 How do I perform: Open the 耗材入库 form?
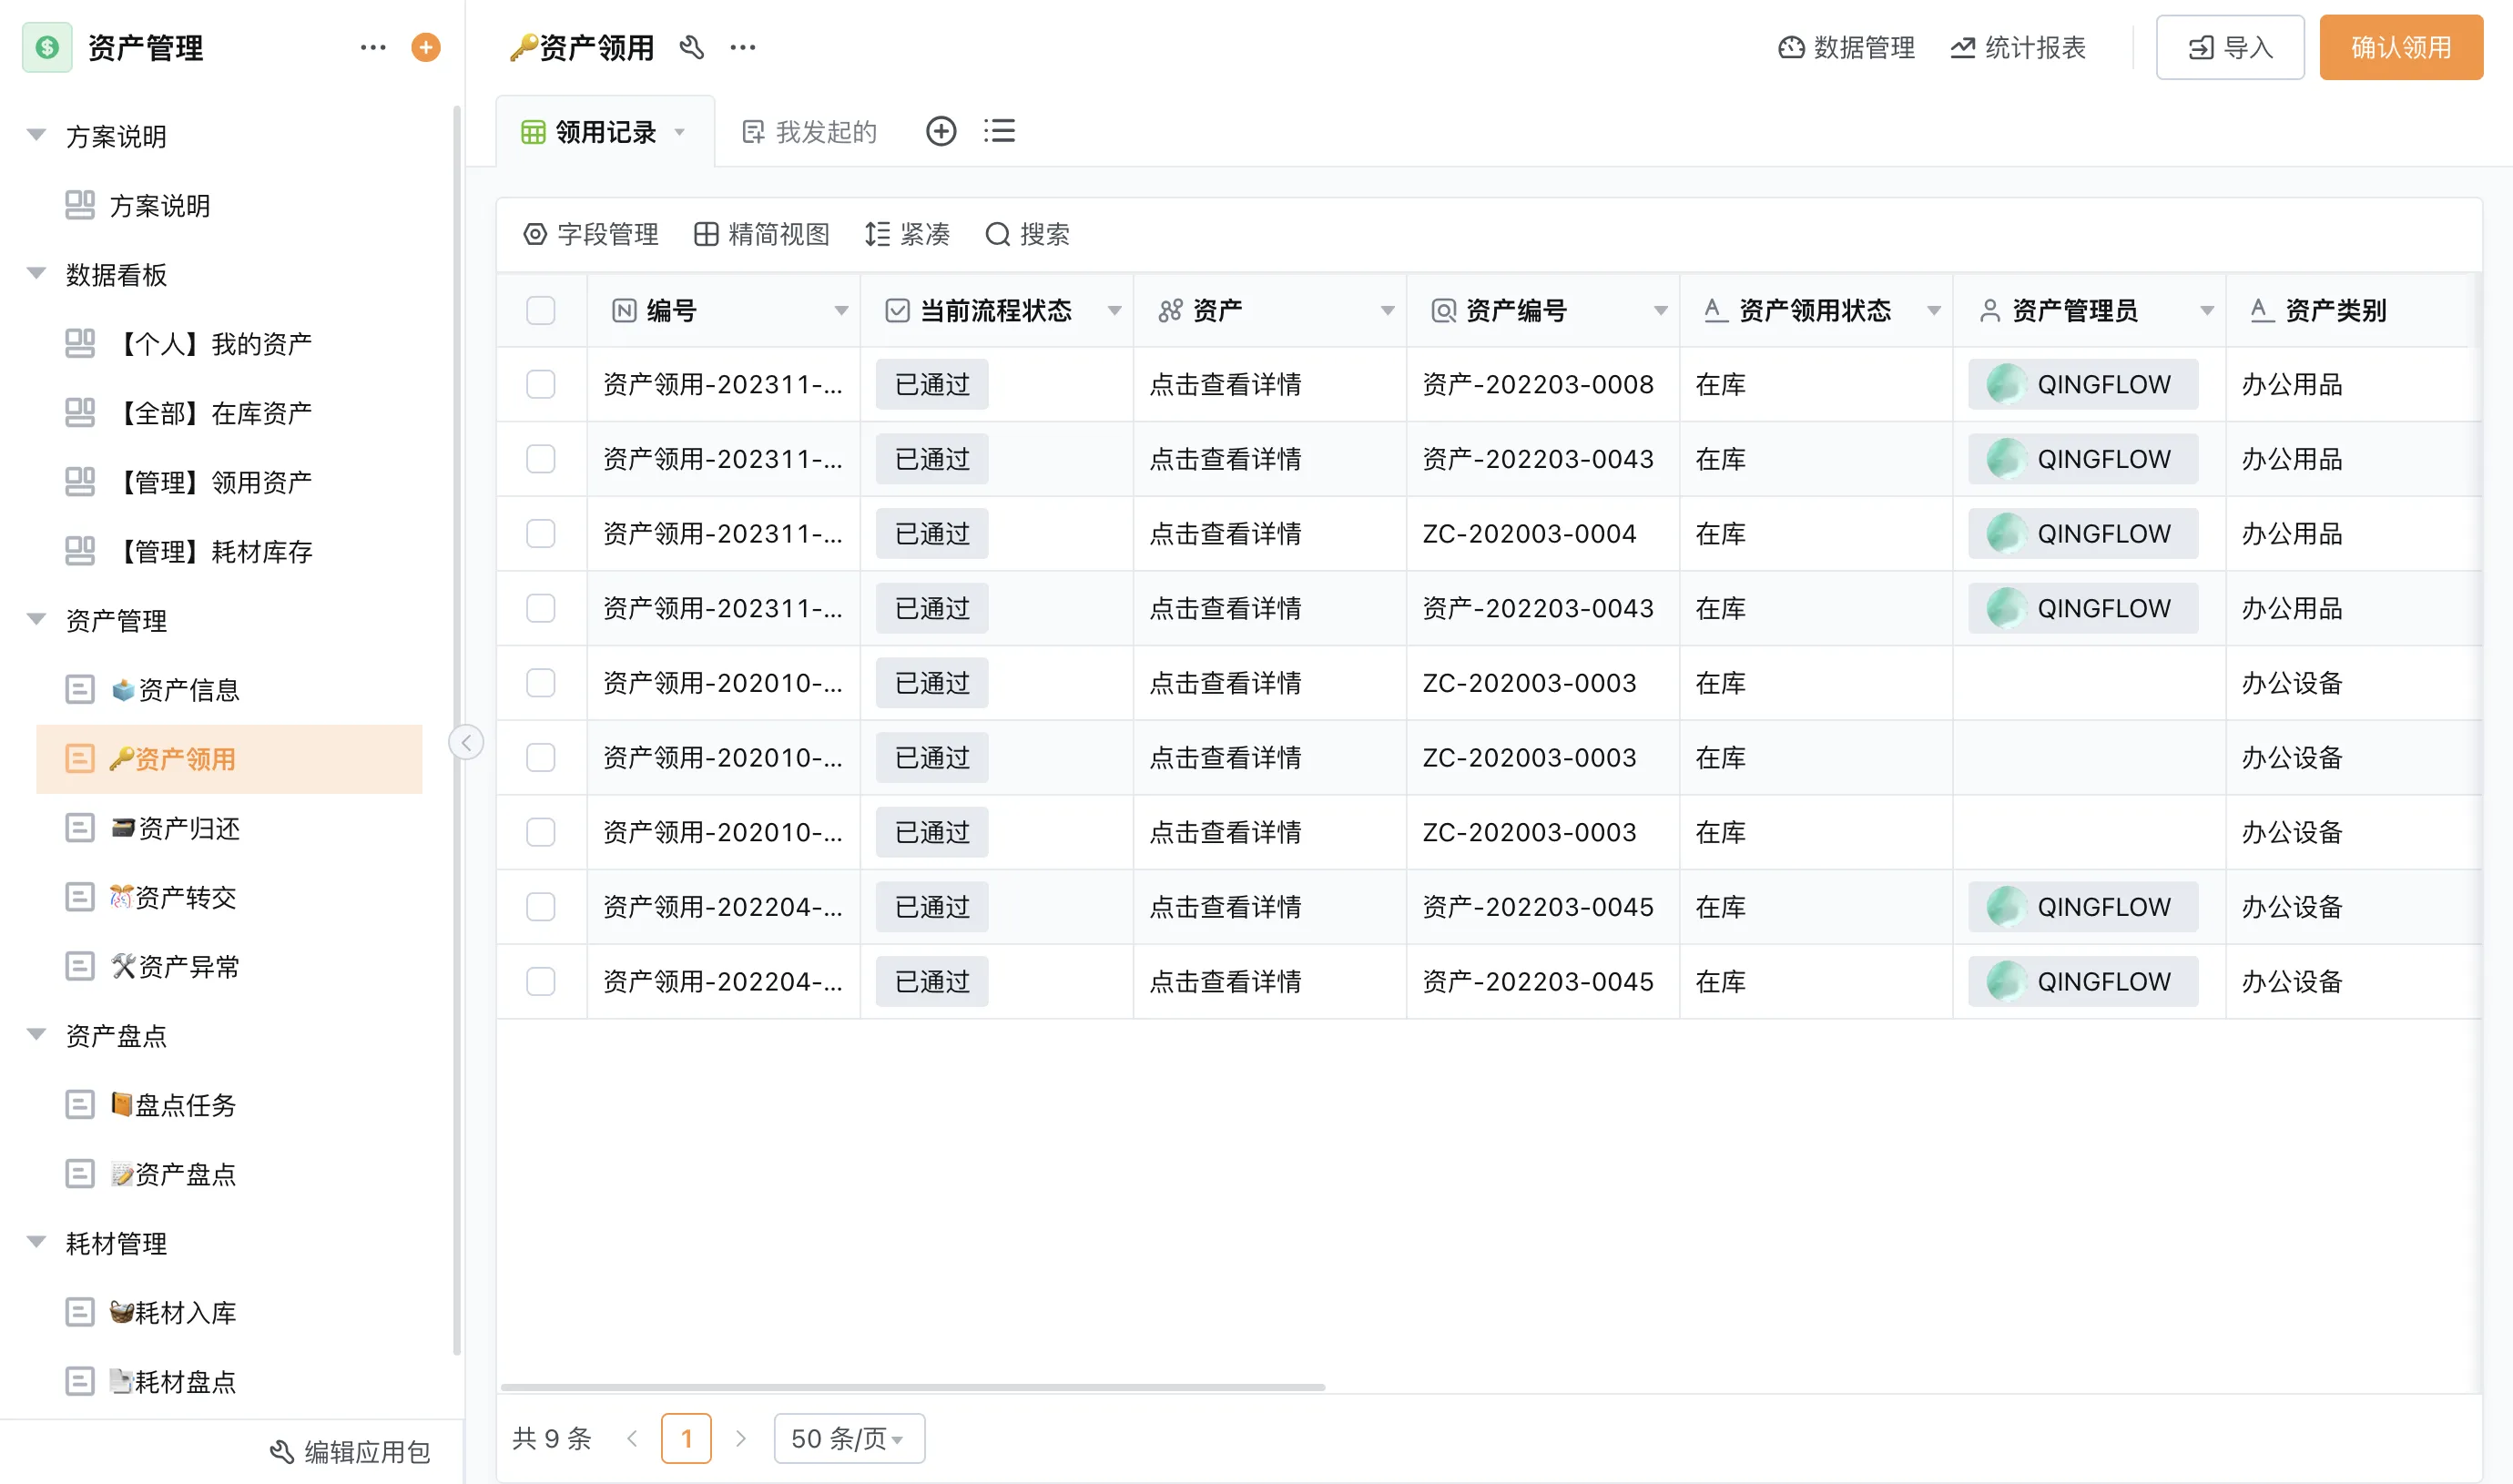[x=229, y=1312]
